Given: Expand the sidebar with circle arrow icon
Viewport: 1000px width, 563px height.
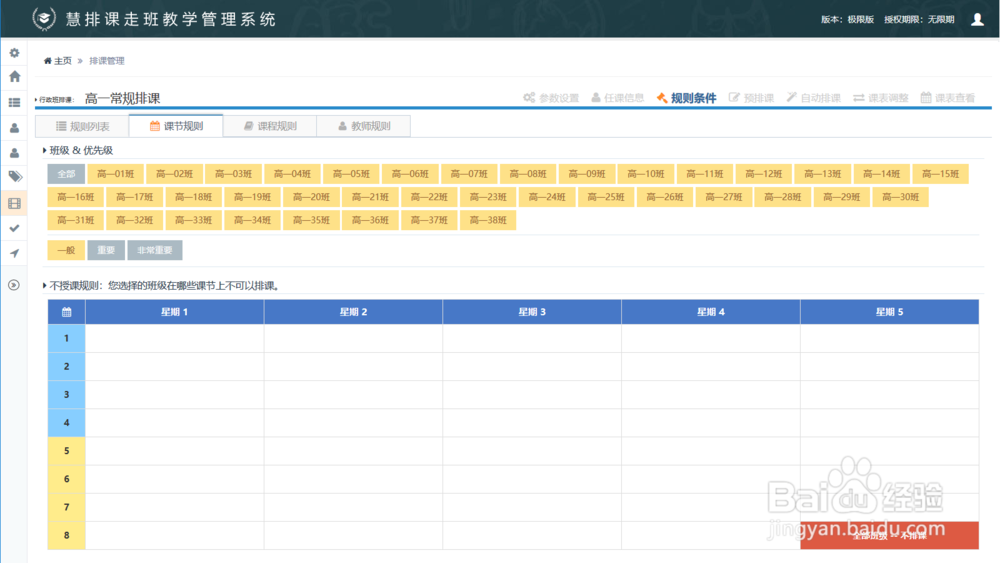Looking at the screenshot, I should click(14, 285).
